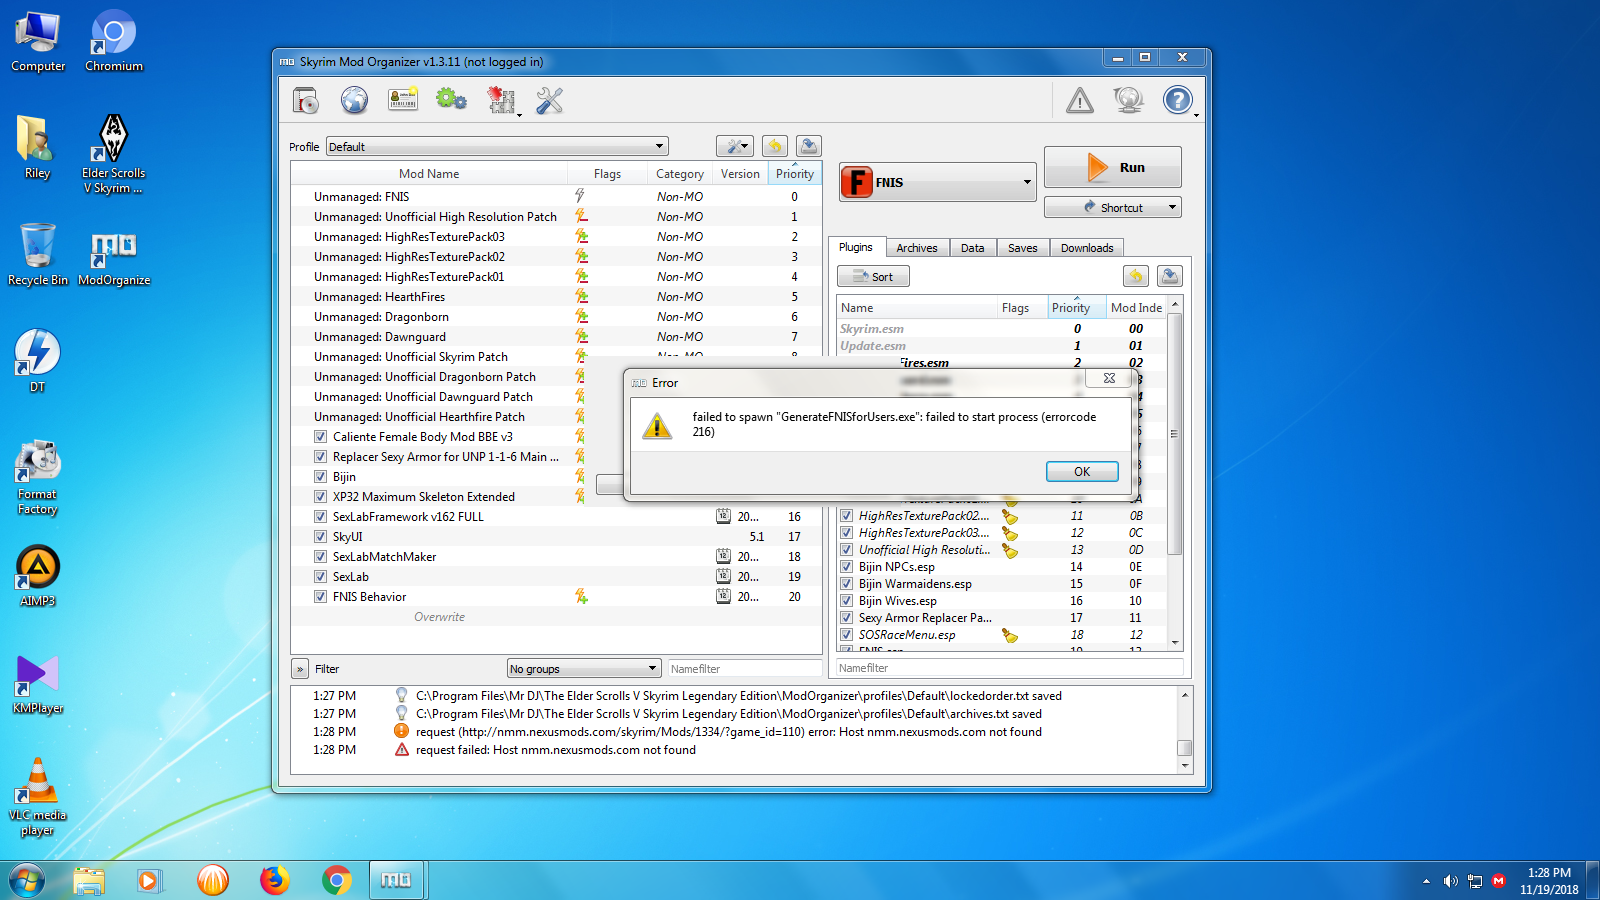1600x900 pixels.
Task: Switch to the Plugins tab
Action: [856, 247]
